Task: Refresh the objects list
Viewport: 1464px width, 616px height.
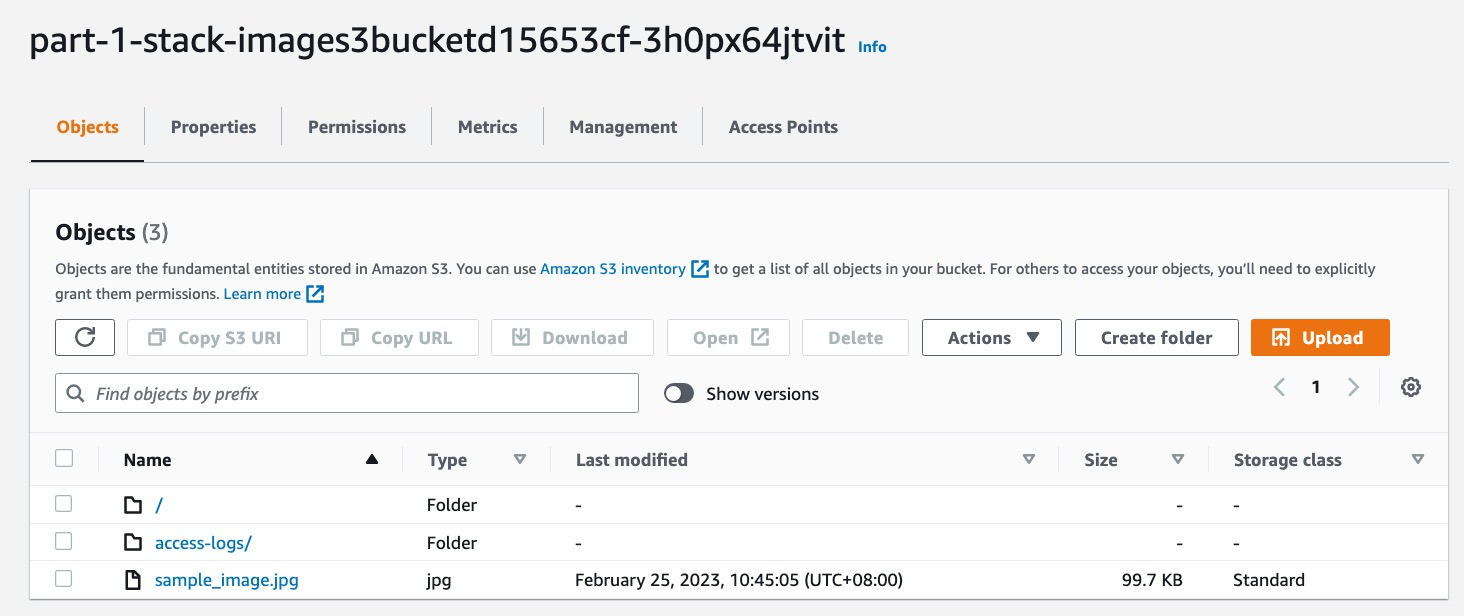Action: pos(85,338)
